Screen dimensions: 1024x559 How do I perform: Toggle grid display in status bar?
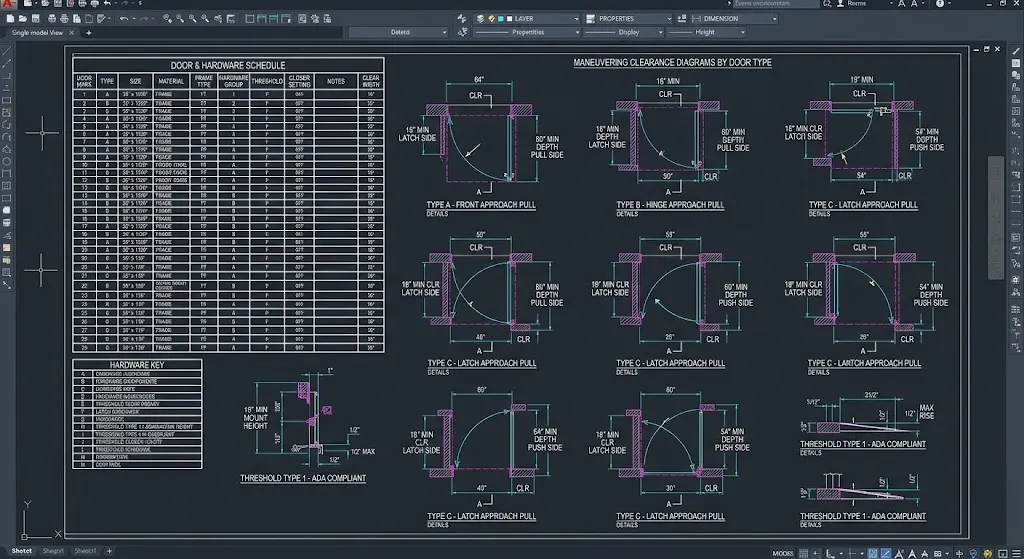pos(803,553)
